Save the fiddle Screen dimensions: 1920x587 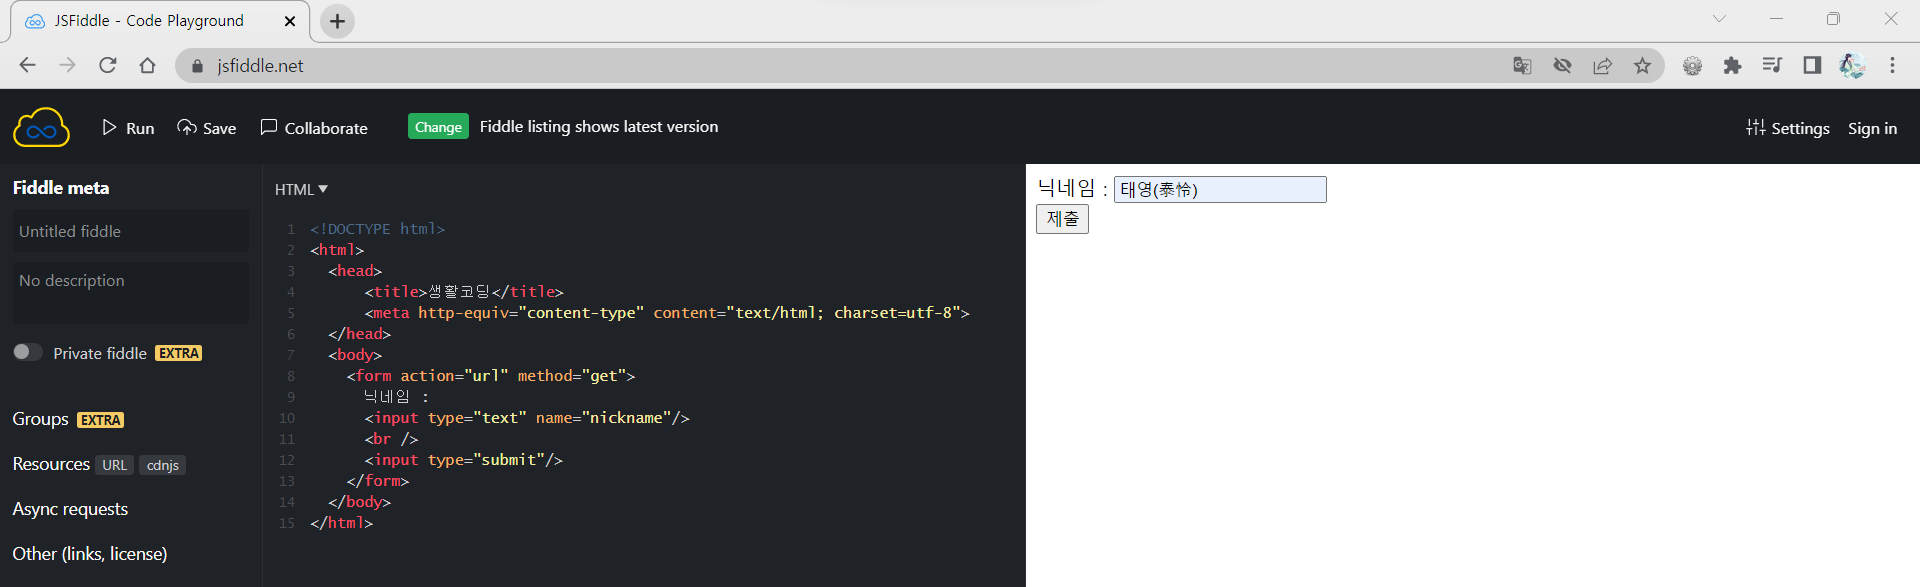pos(207,128)
